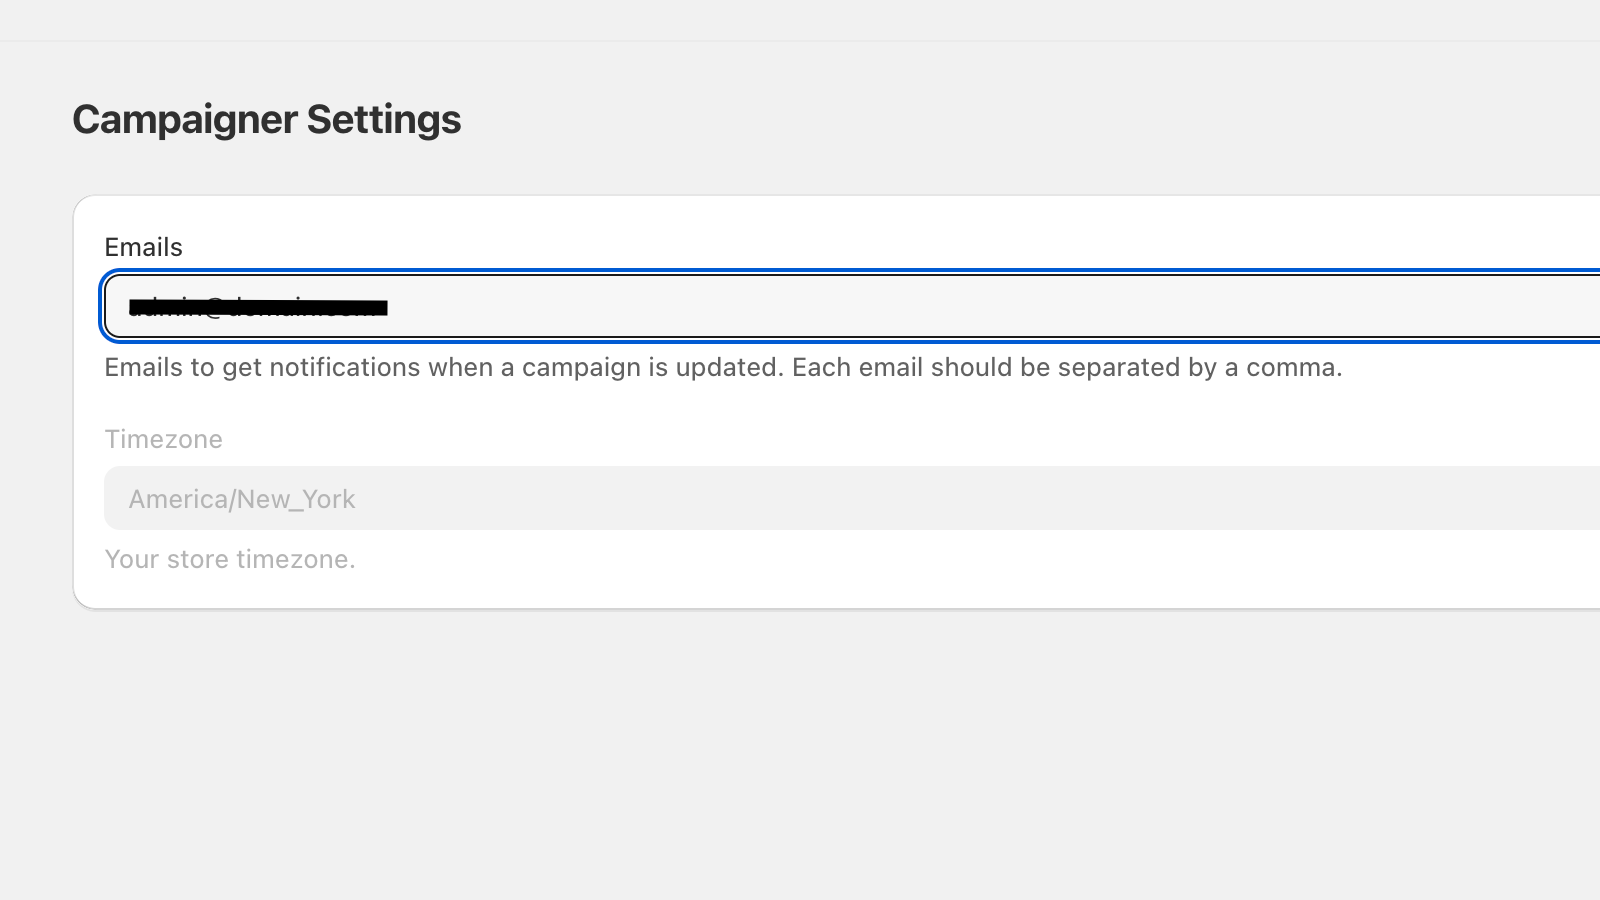Click the Campaigner Settings heading
This screenshot has height=900, width=1600.
[x=266, y=118]
